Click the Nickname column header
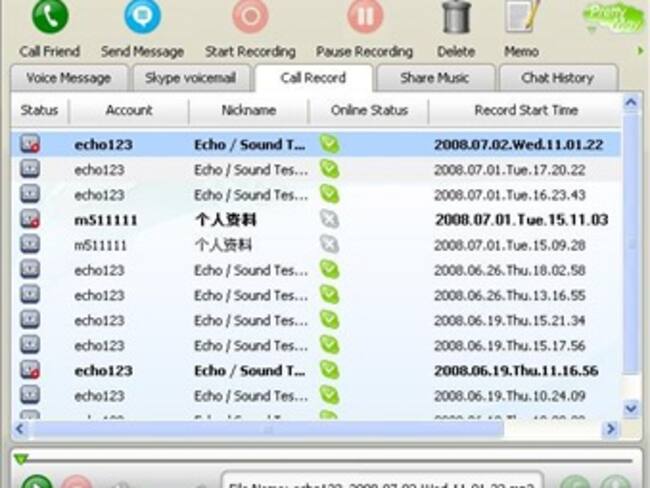Screen dimensions: 650x488 (248, 110)
